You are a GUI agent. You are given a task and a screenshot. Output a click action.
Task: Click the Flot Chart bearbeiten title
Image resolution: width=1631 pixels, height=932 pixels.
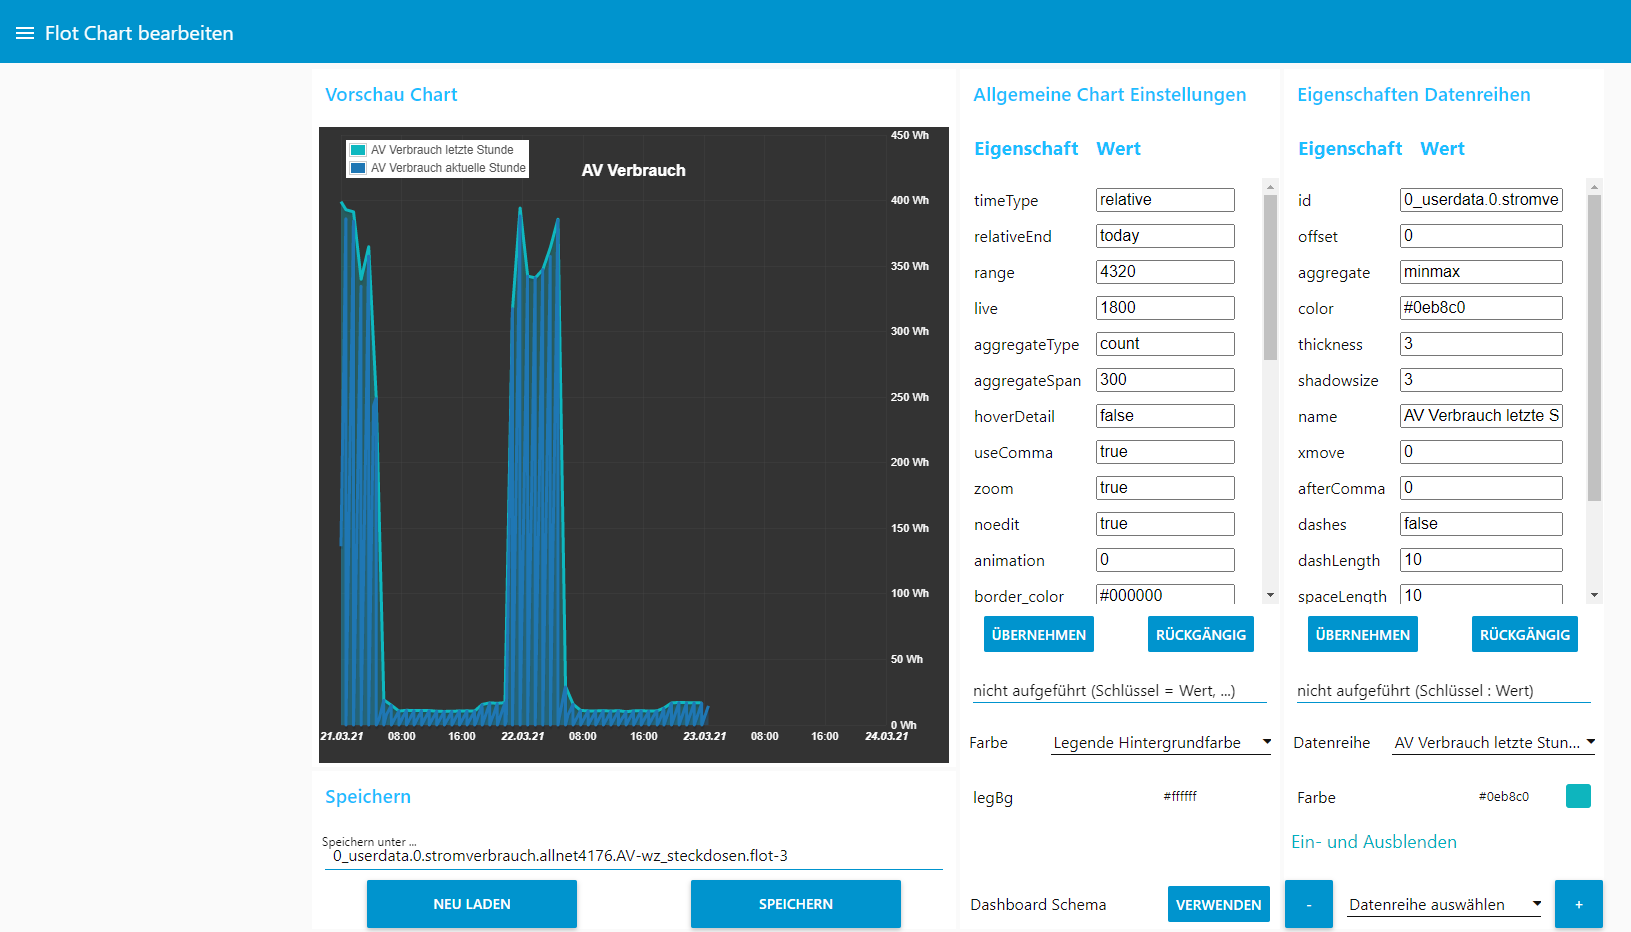139,33
